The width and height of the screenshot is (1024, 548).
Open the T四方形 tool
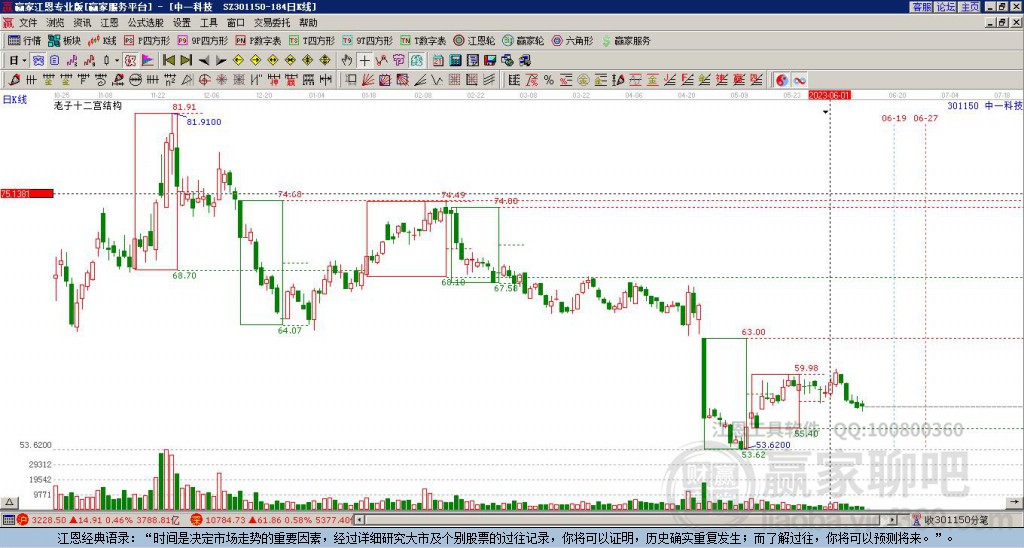pos(312,40)
